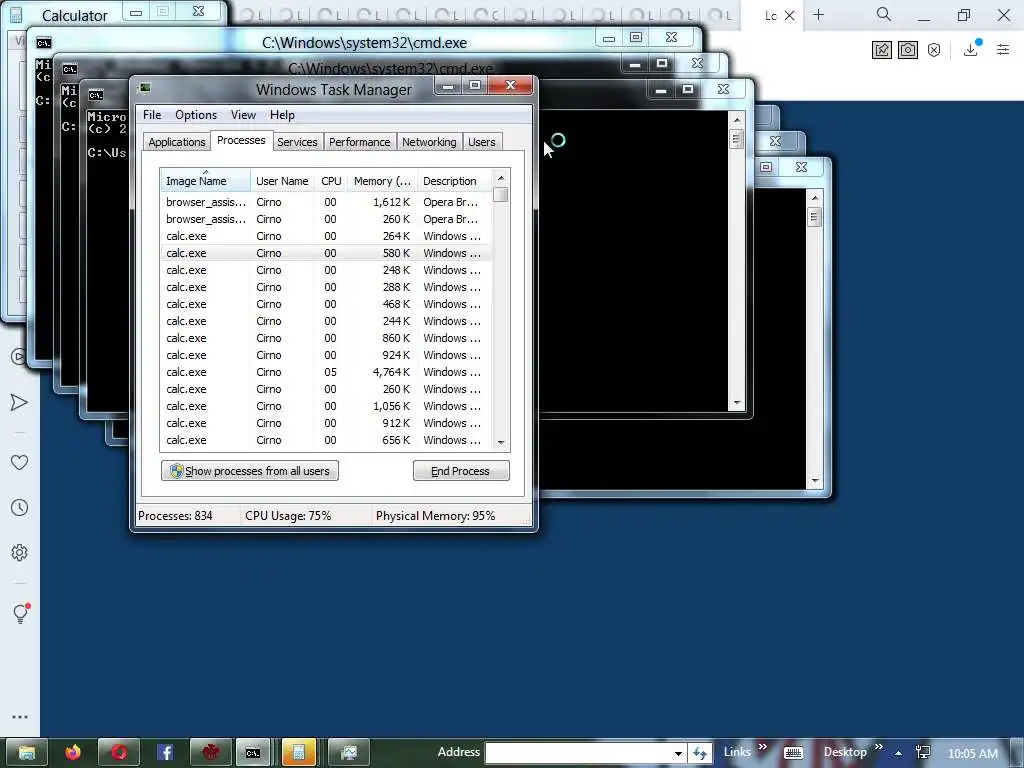Select the calc.exe row using 656 K
The width and height of the screenshot is (1024, 768).
[x=326, y=440]
